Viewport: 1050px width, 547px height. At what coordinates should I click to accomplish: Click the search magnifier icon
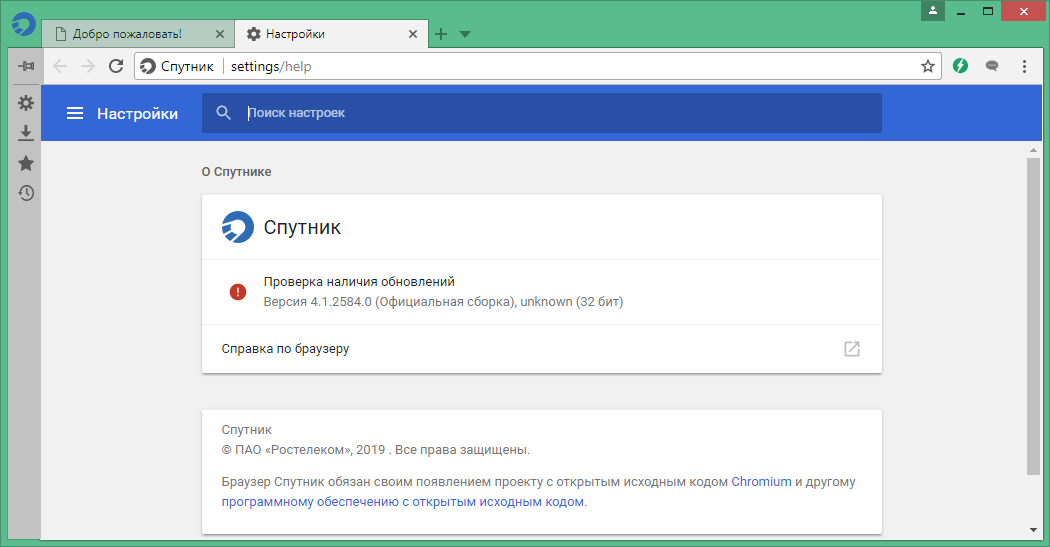224,113
